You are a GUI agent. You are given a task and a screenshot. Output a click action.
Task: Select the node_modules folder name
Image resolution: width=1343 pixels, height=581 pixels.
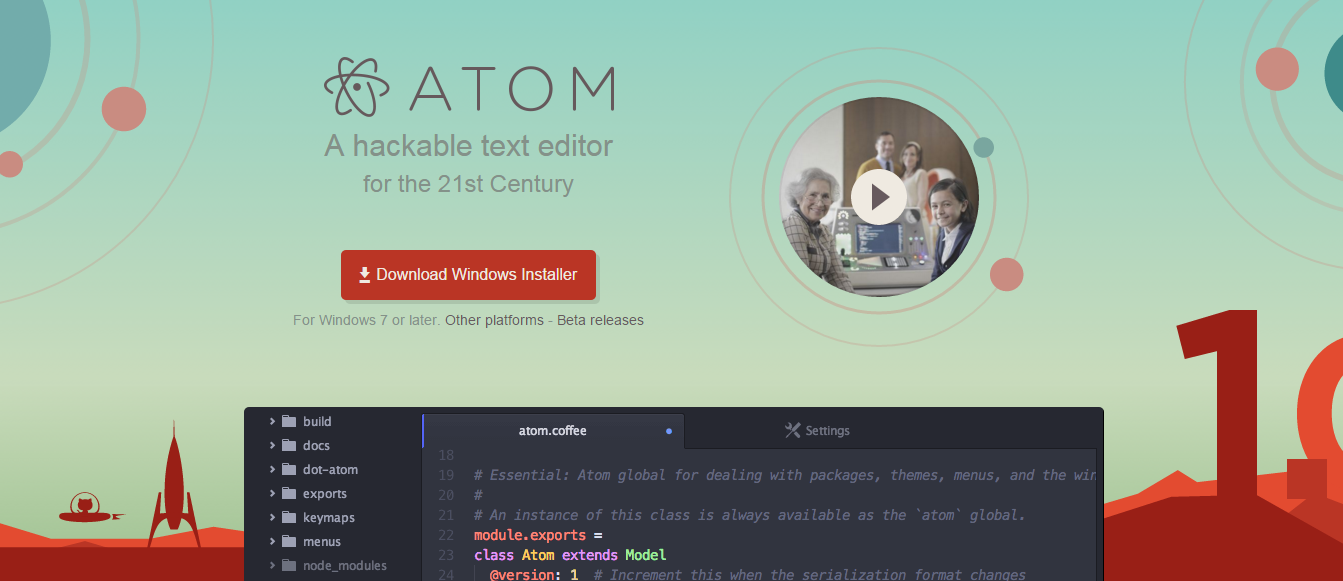coord(345,565)
